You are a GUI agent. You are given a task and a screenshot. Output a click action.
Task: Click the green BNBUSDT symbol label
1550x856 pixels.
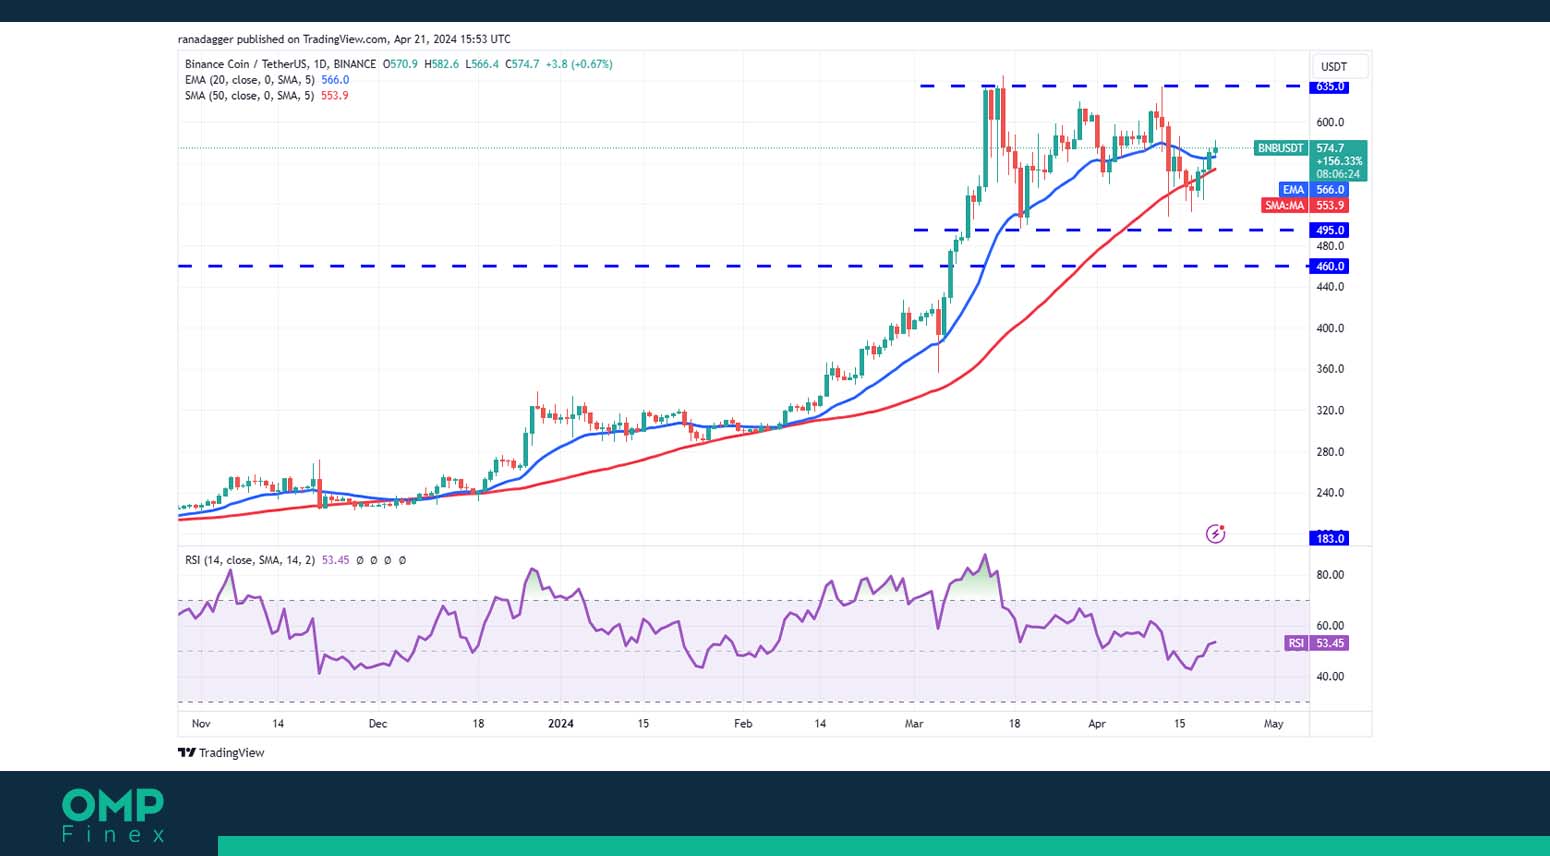click(x=1281, y=148)
